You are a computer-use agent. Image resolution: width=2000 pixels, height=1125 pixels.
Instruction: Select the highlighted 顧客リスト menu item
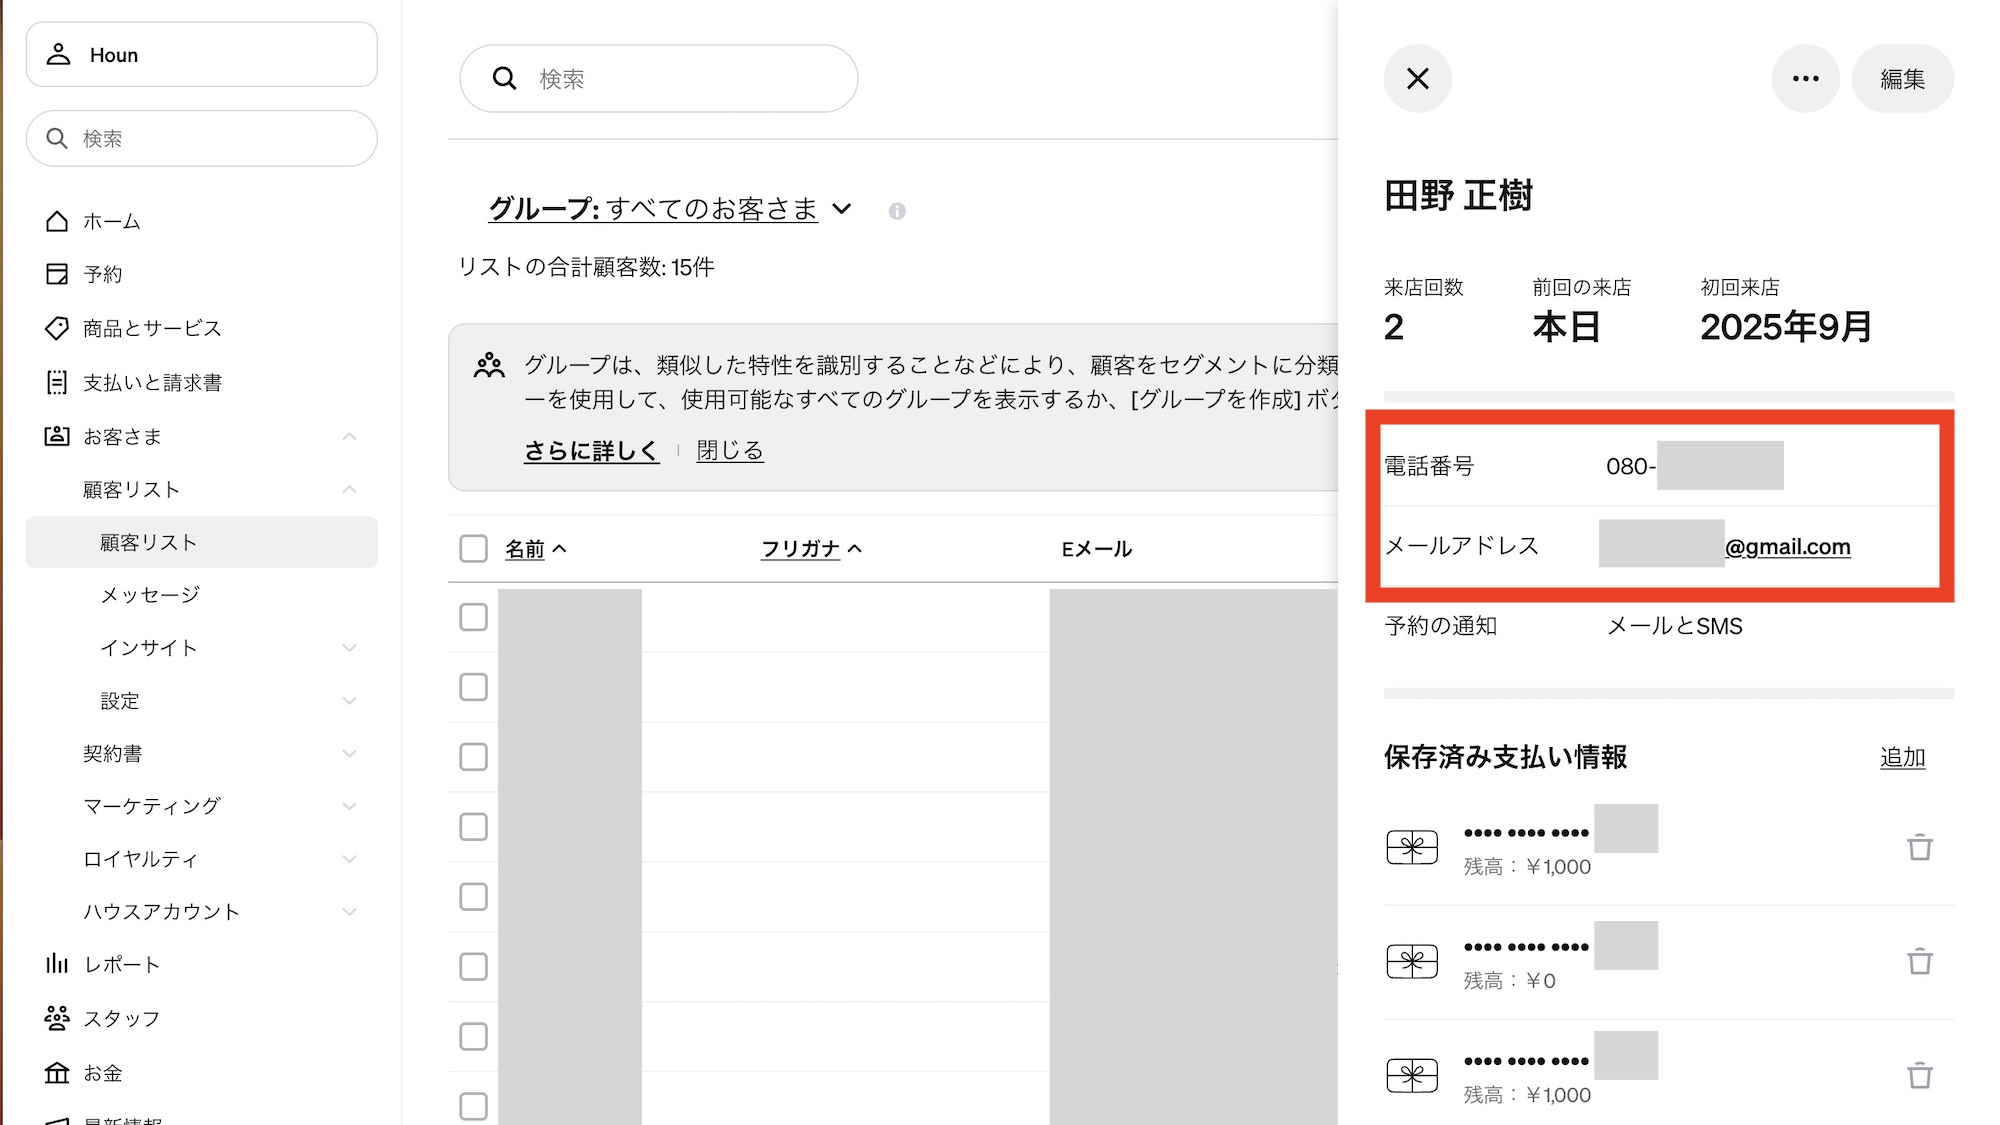[202, 542]
